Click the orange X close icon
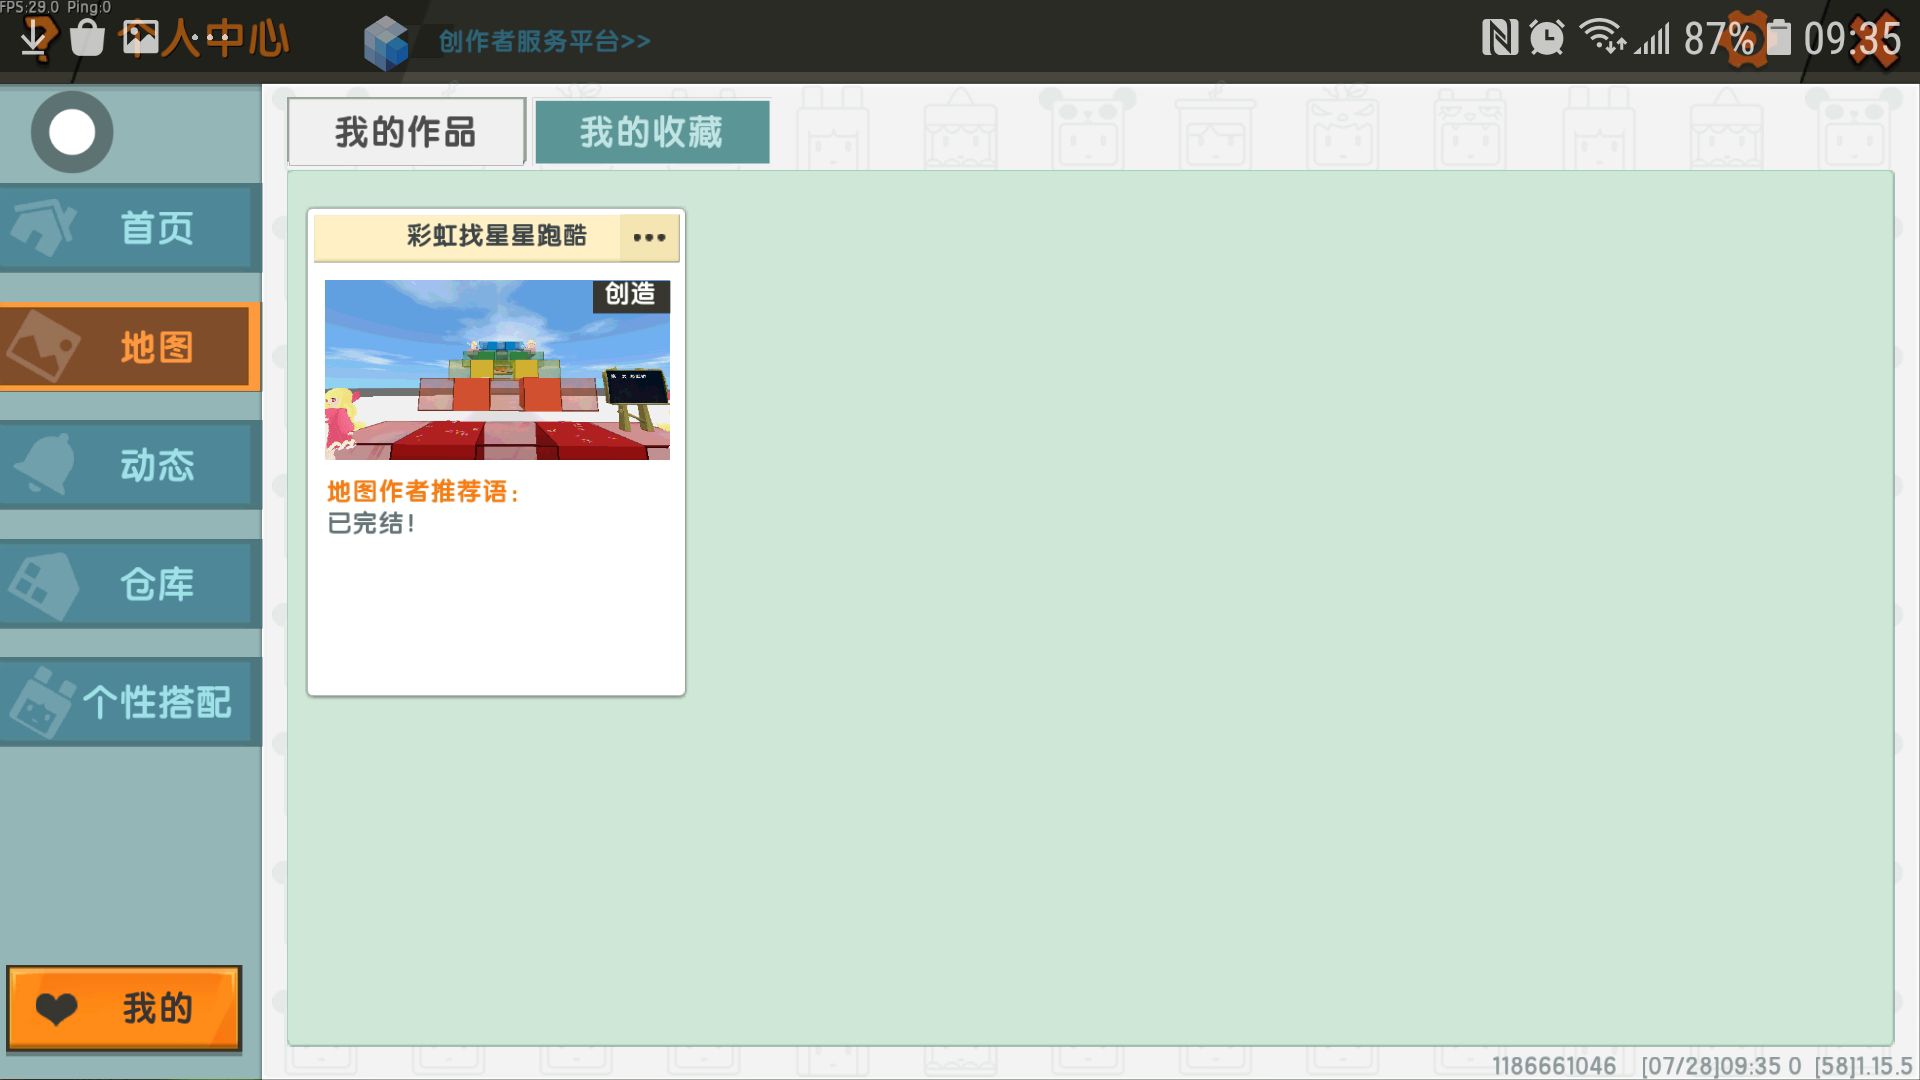The image size is (1920, 1080). coord(1876,39)
